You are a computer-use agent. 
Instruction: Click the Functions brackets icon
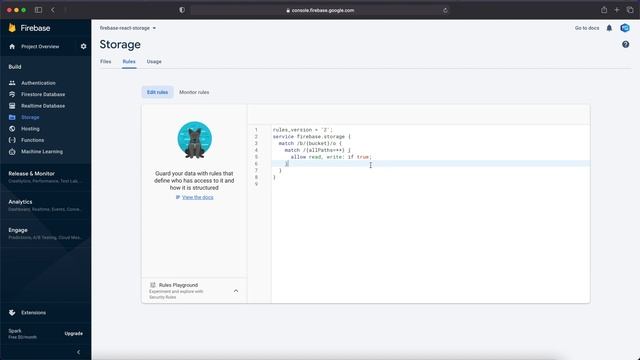[12, 140]
